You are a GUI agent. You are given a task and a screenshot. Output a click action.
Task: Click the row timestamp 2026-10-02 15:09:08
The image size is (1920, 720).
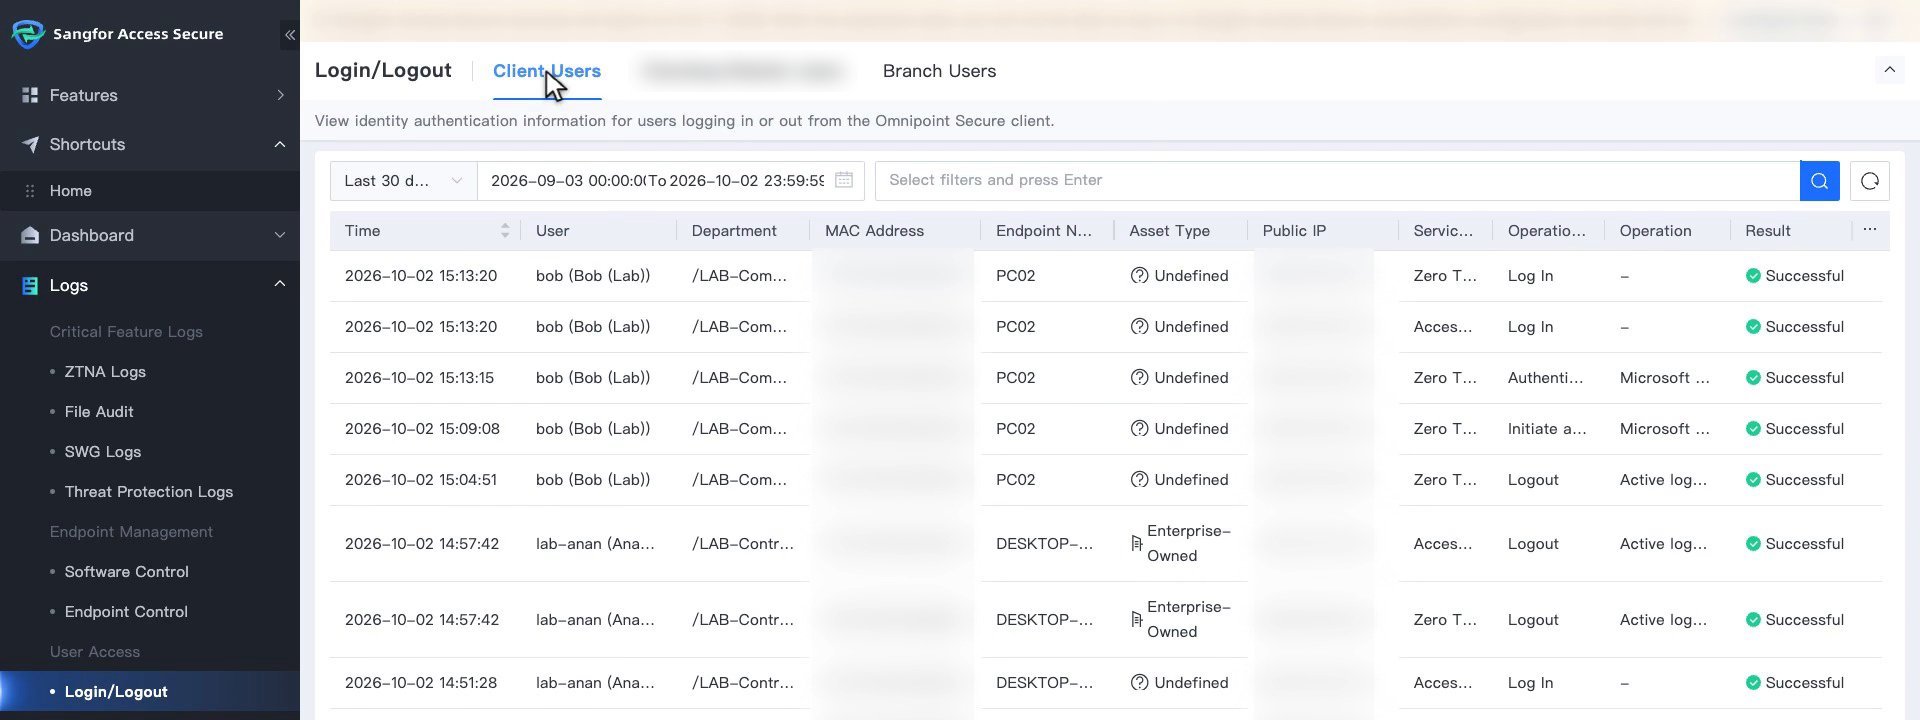tap(422, 429)
